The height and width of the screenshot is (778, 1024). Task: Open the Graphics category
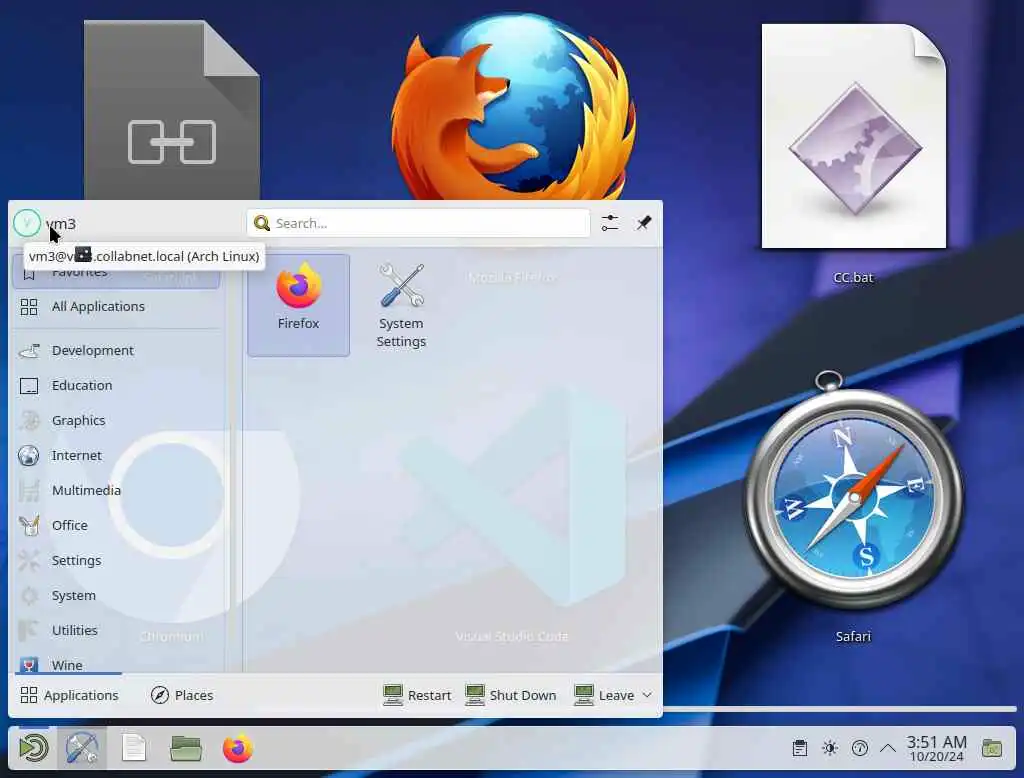[x=116, y=421]
